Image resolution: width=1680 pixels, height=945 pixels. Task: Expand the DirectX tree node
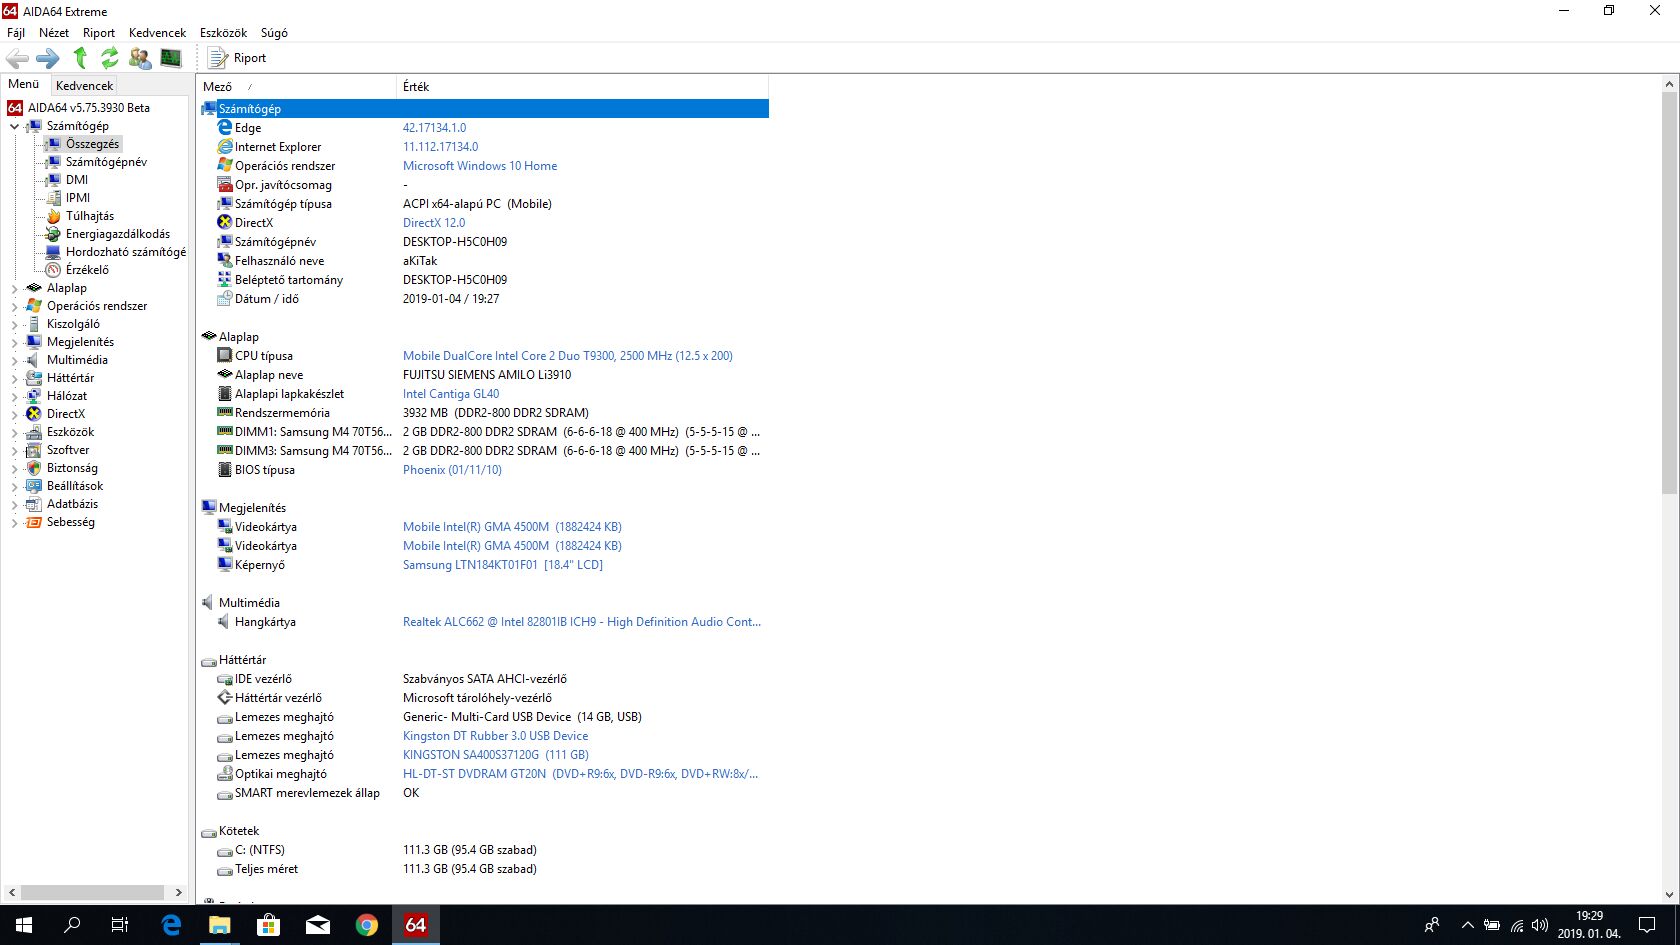(14, 414)
